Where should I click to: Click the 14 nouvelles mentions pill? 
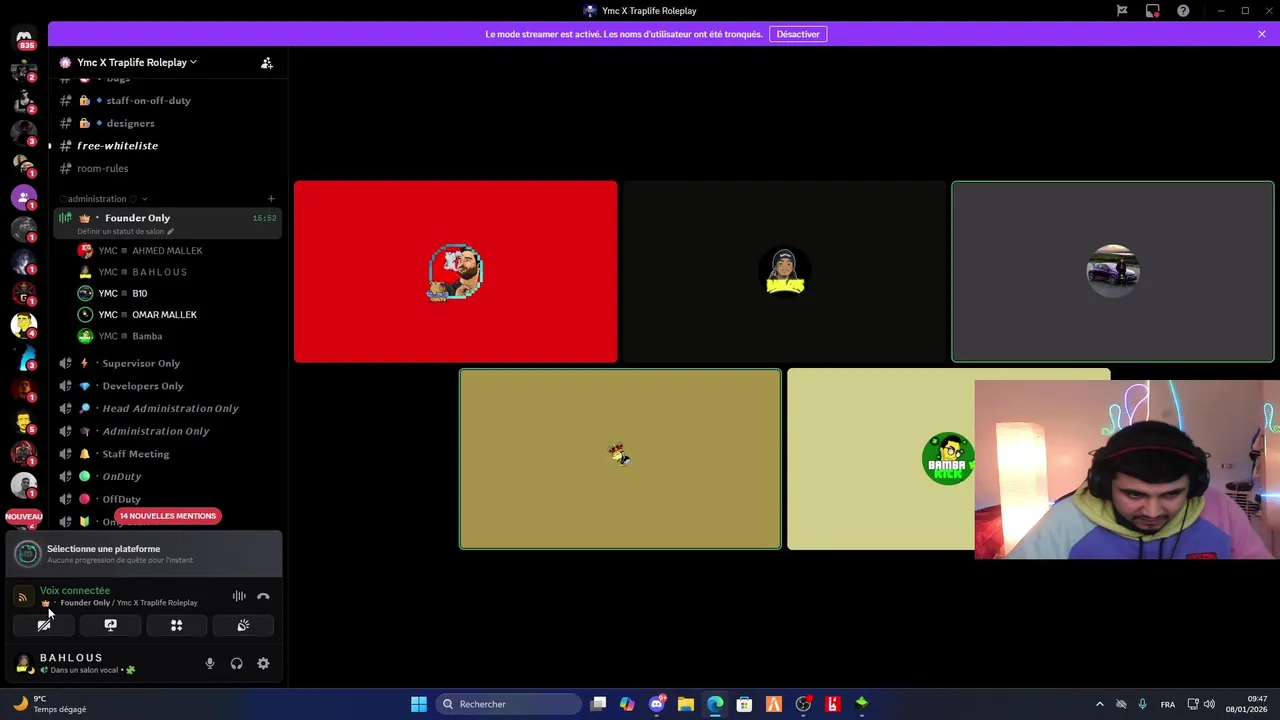click(168, 516)
